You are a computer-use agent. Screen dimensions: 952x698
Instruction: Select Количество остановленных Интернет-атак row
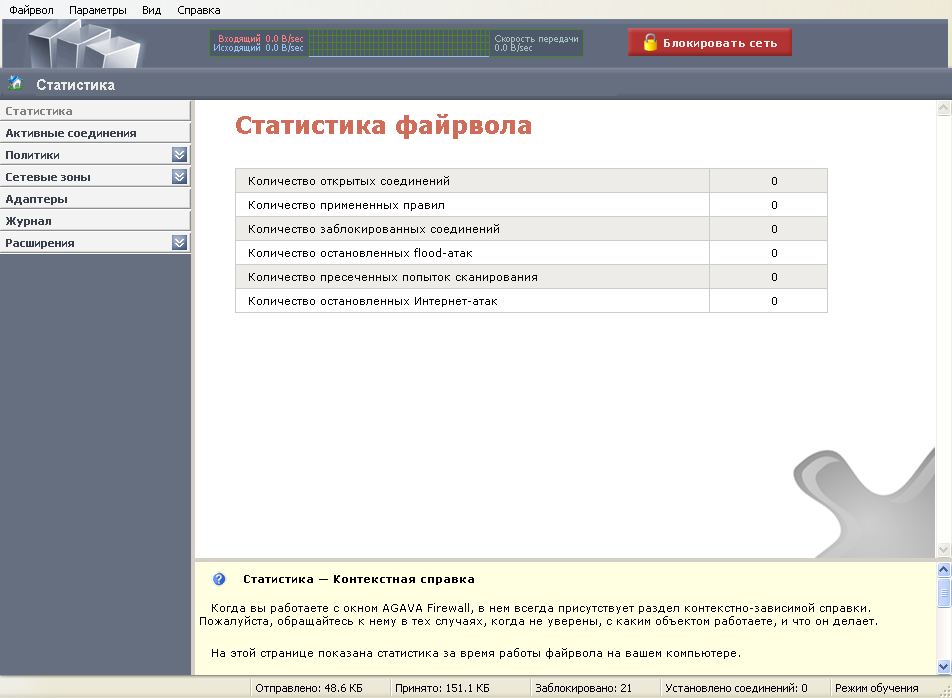531,301
